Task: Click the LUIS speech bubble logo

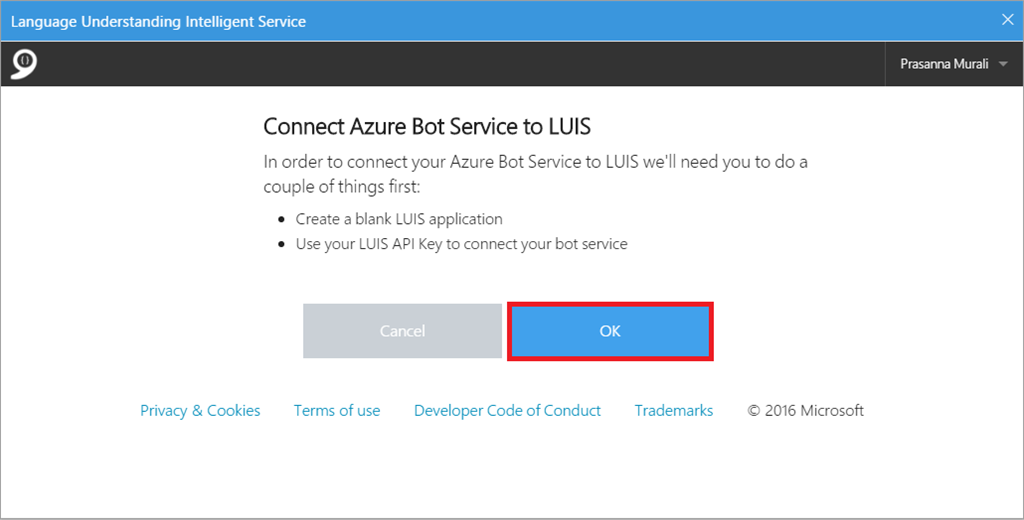Action: pos(24,64)
